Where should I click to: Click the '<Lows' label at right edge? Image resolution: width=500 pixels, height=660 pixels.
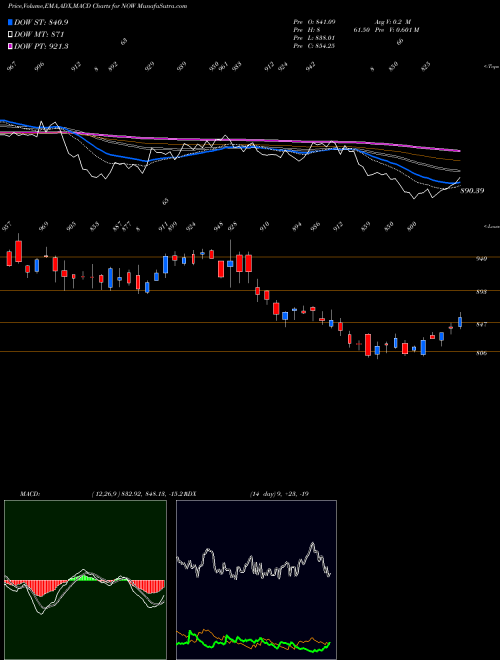tap(491, 226)
